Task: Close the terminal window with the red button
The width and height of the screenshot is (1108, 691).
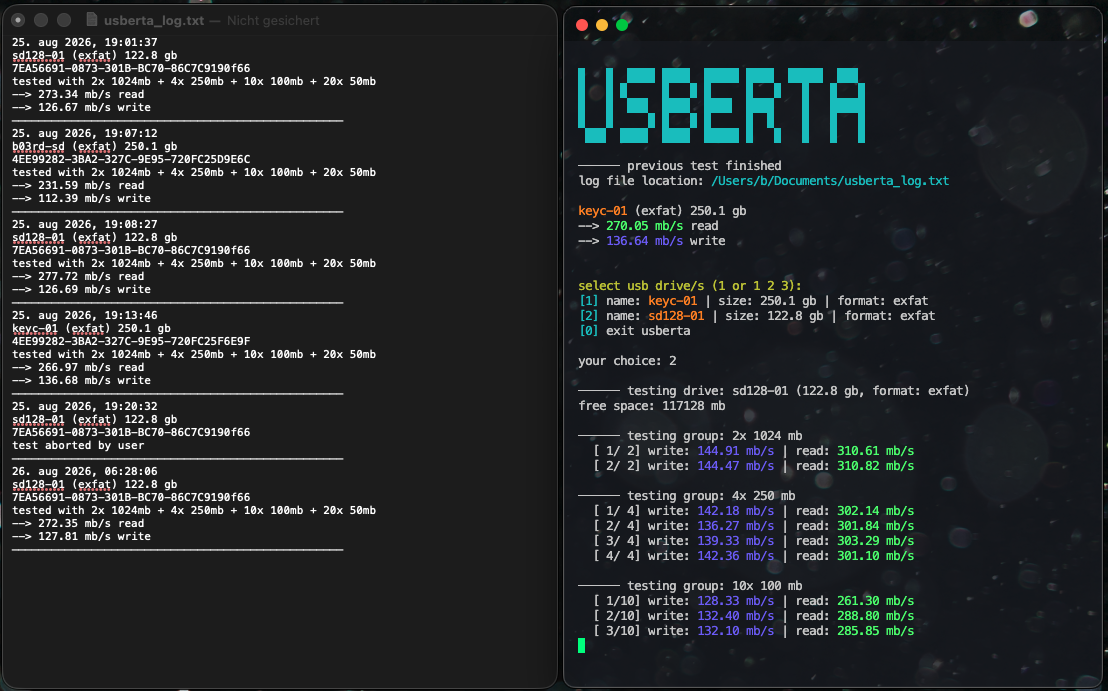Action: click(582, 25)
